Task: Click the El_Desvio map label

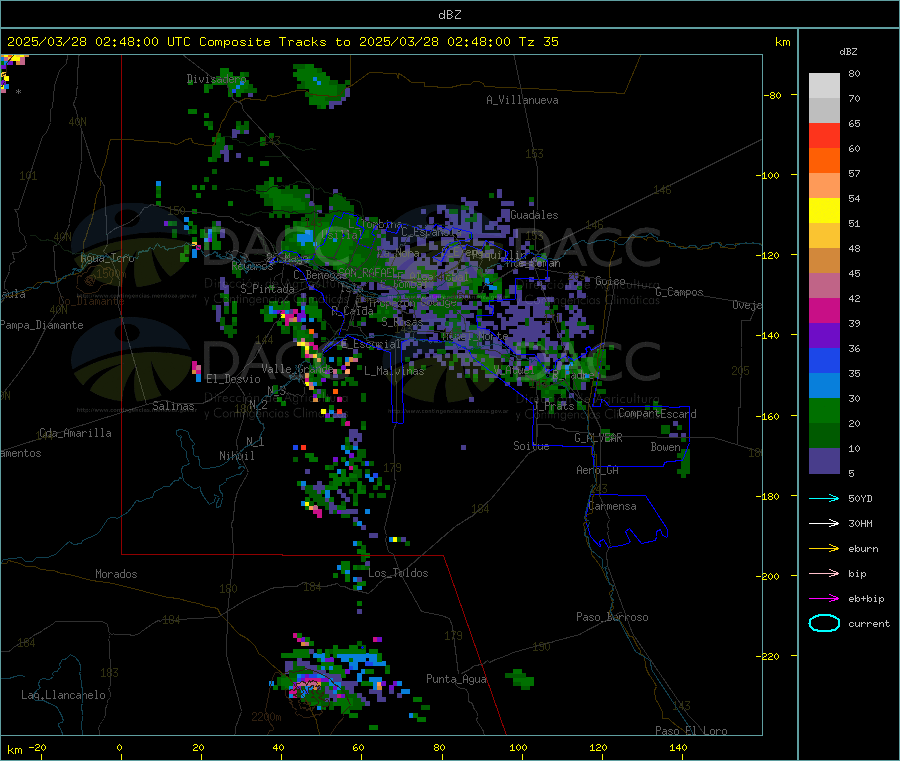Action: click(233, 379)
